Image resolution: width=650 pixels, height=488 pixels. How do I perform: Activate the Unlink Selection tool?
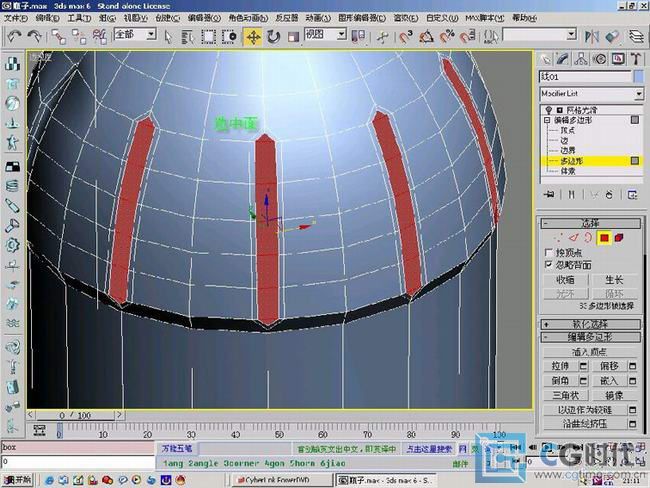[79, 36]
